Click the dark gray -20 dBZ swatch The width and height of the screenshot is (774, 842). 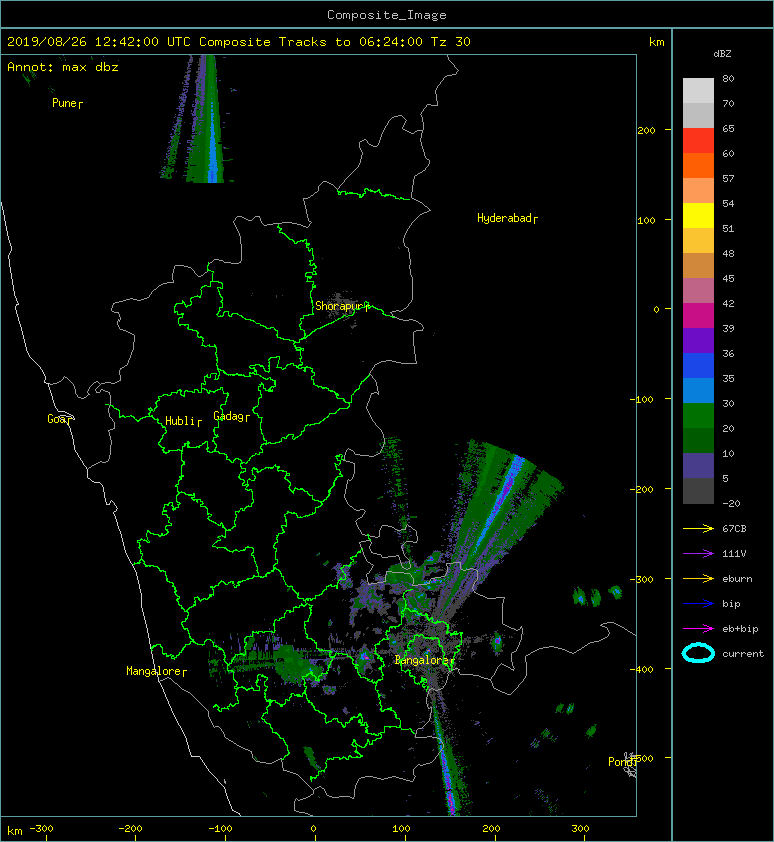click(698, 490)
